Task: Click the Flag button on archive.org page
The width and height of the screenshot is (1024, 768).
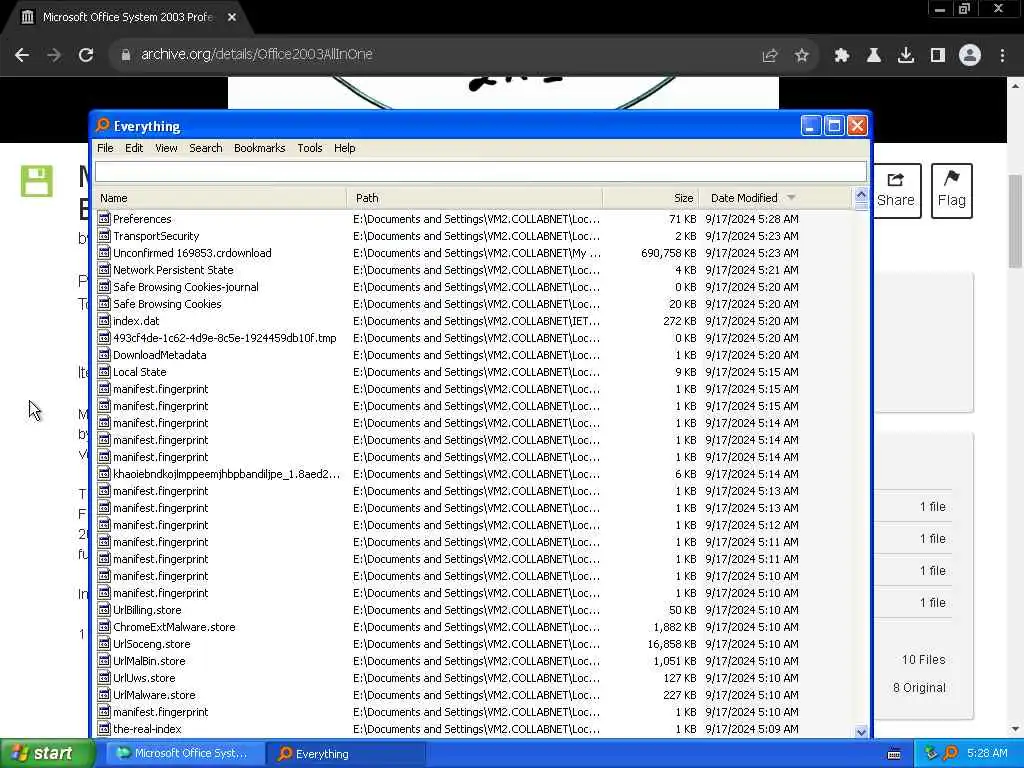Action: click(x=952, y=191)
